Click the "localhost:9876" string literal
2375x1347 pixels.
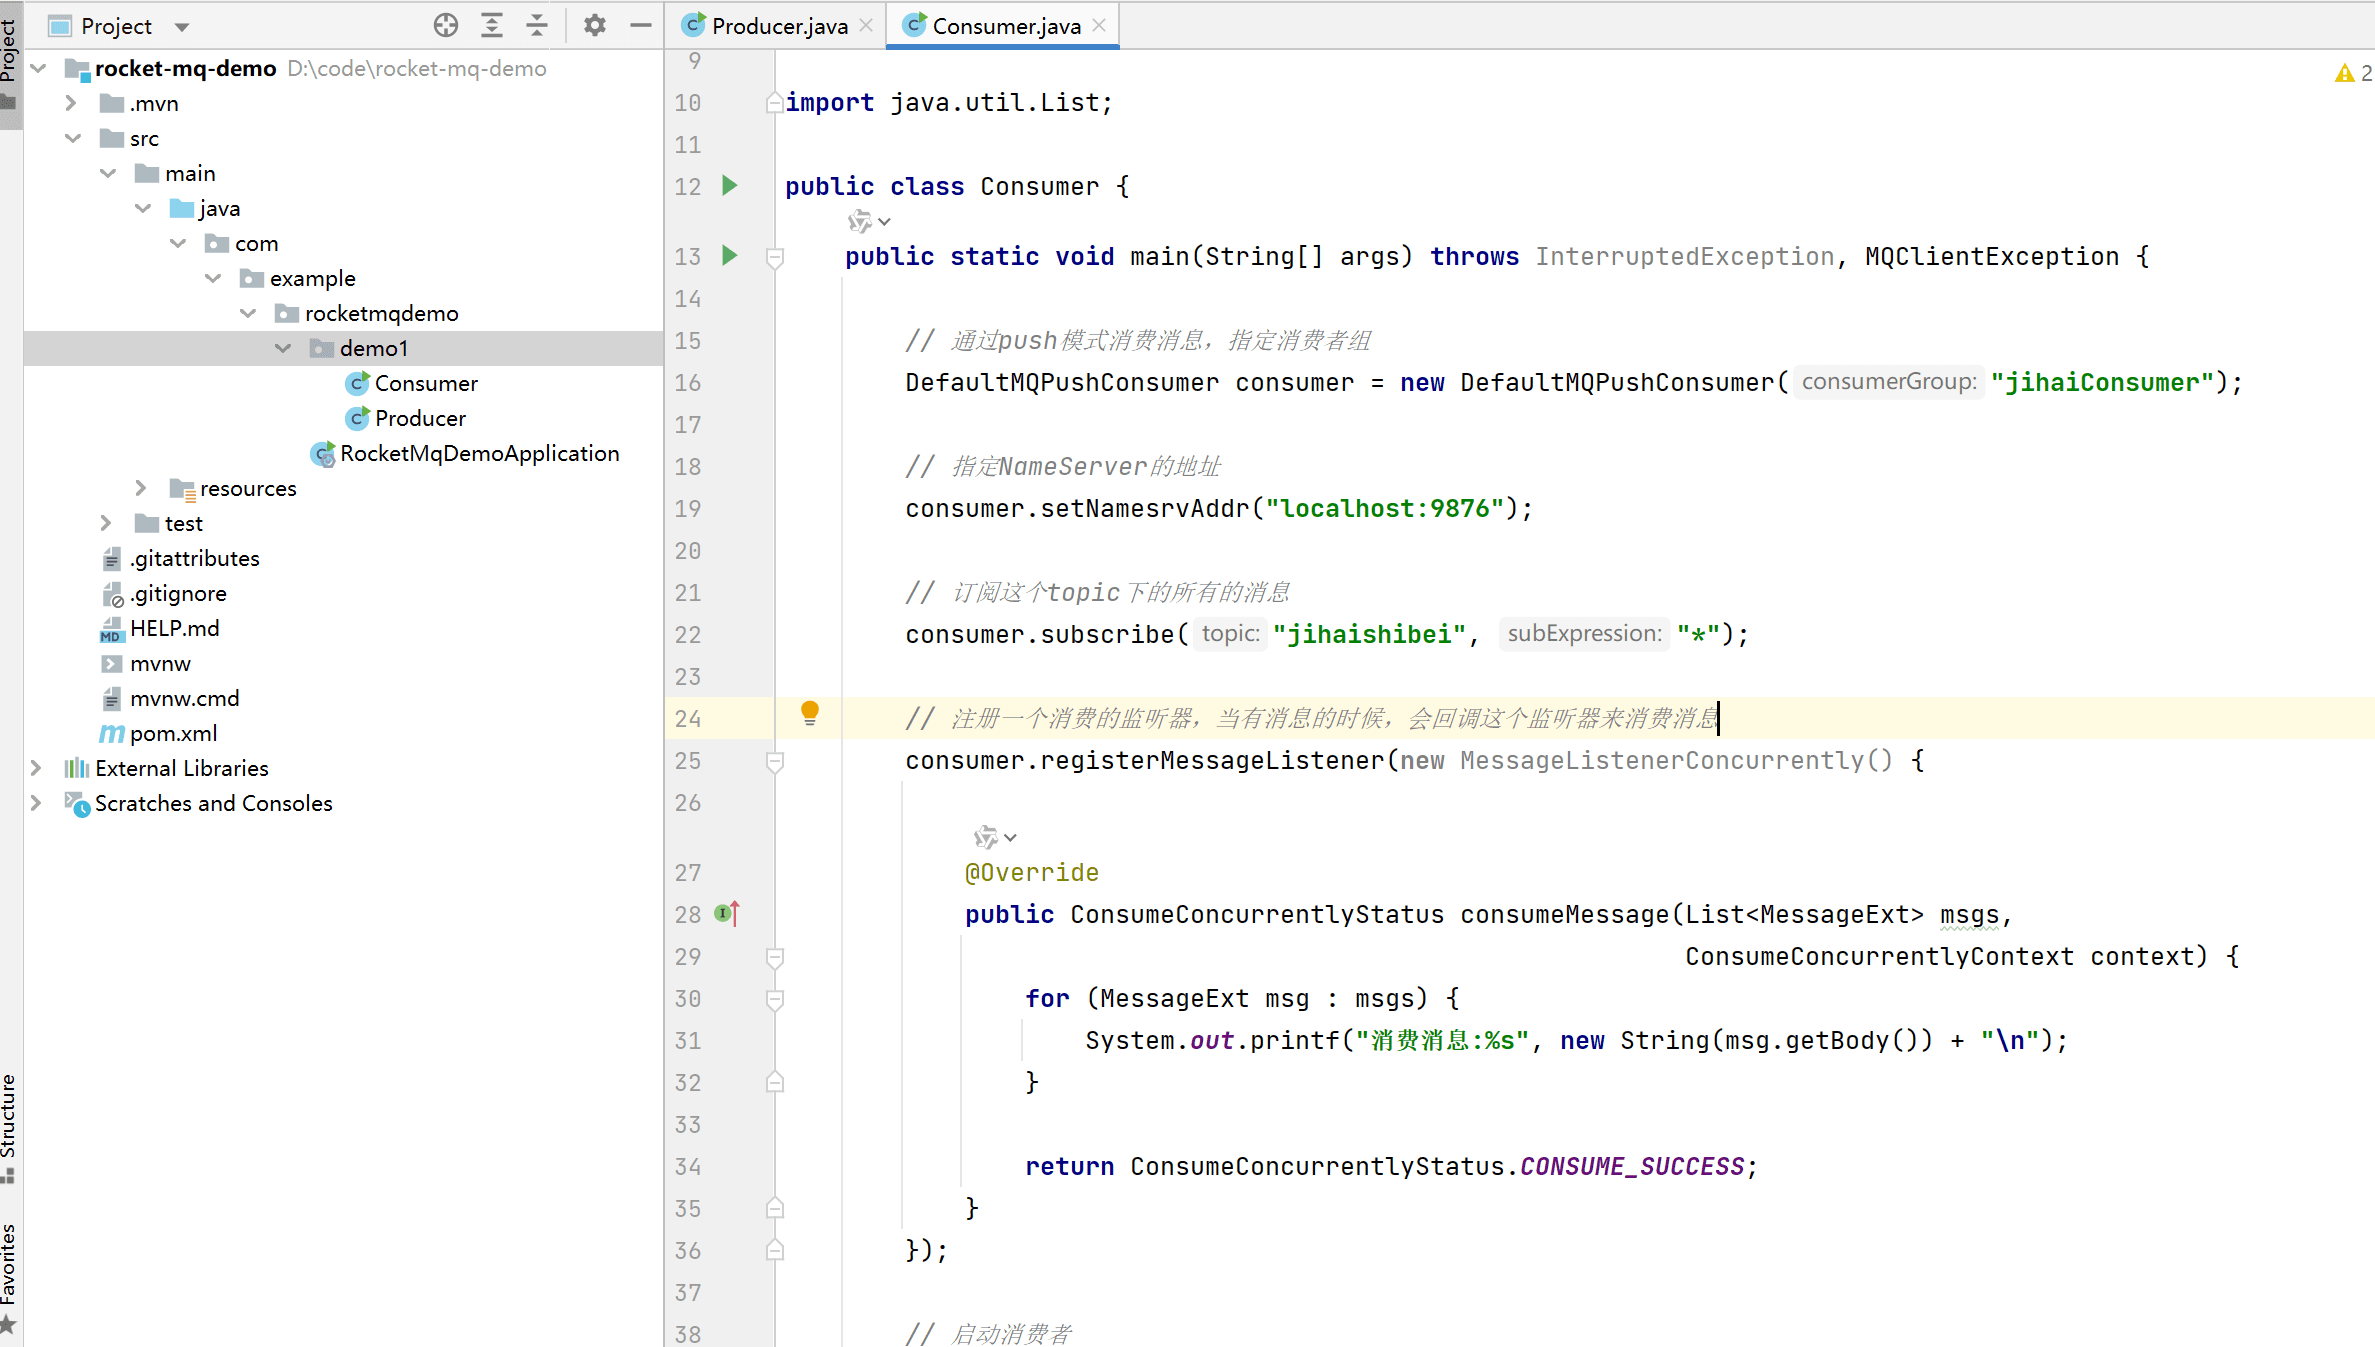[x=1385, y=509]
